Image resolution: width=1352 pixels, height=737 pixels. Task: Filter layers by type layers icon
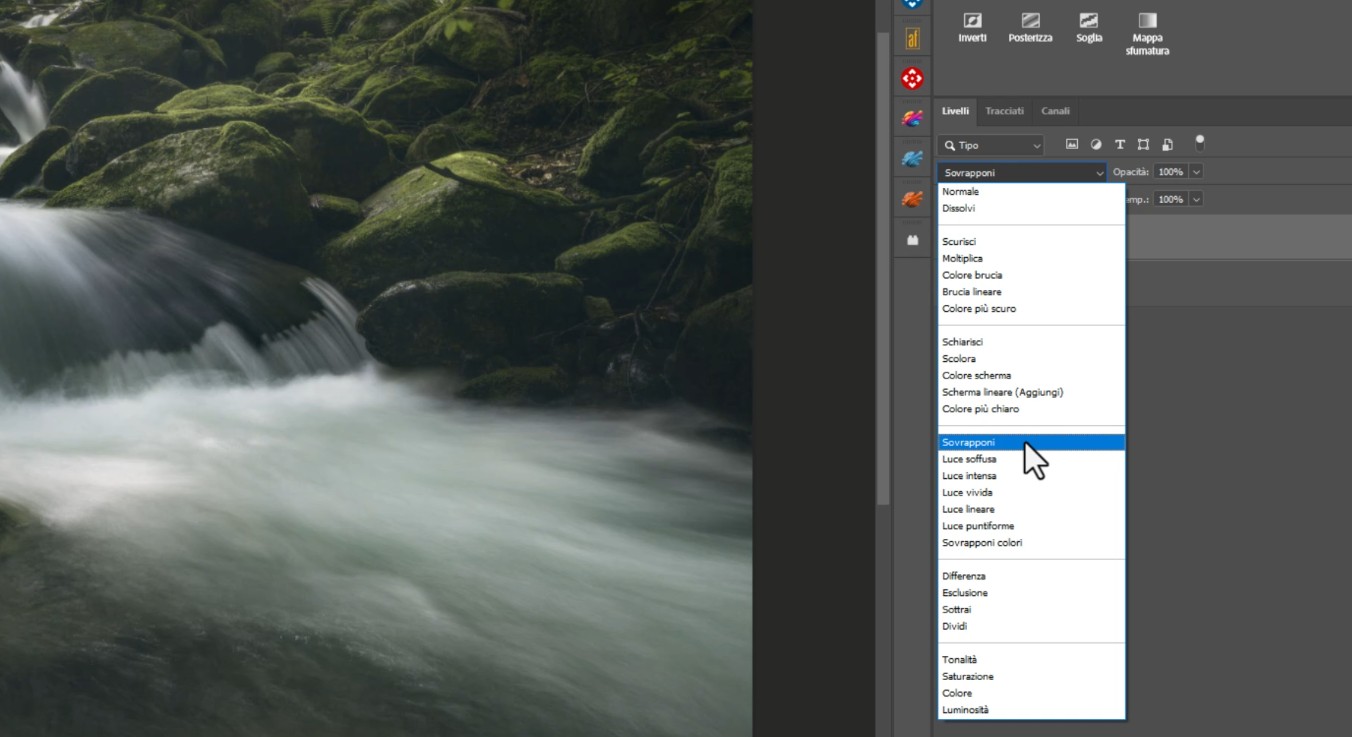[1119, 144]
